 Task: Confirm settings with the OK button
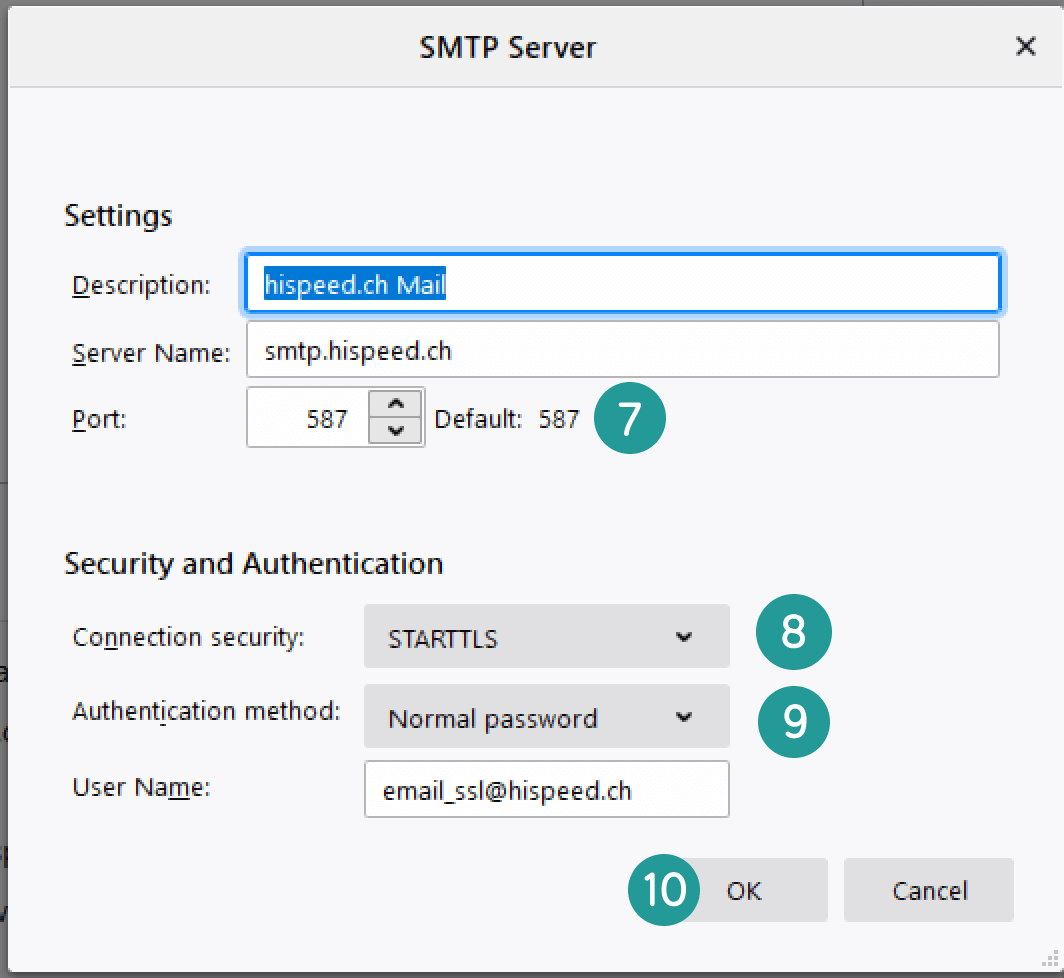click(x=745, y=890)
